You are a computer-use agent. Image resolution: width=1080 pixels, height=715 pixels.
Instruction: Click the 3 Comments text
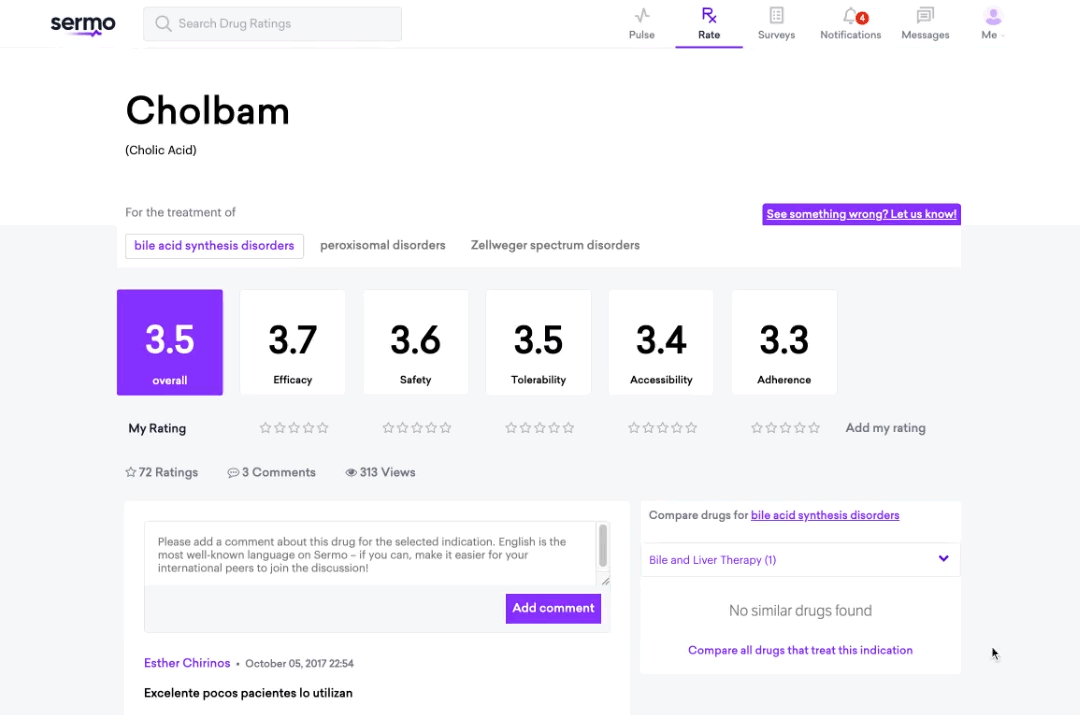(278, 473)
